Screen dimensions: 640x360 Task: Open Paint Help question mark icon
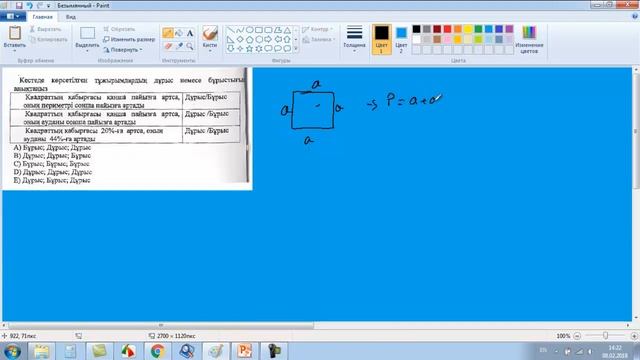point(635,16)
